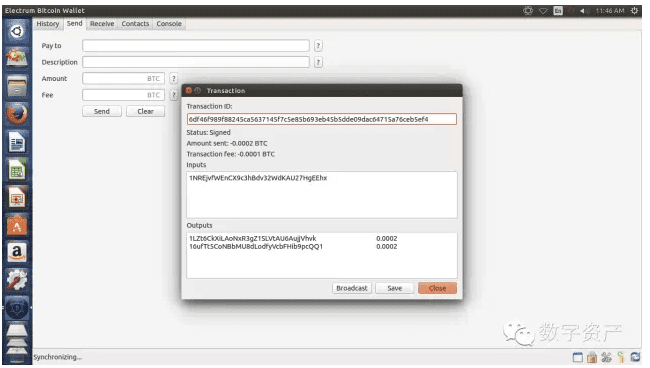The width and height of the screenshot is (650, 368).
Task: Click the Fee help question button
Action: click(x=174, y=95)
